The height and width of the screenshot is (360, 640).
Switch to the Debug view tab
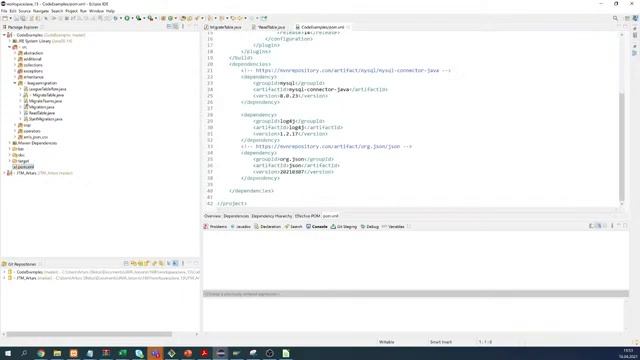[x=370, y=227]
